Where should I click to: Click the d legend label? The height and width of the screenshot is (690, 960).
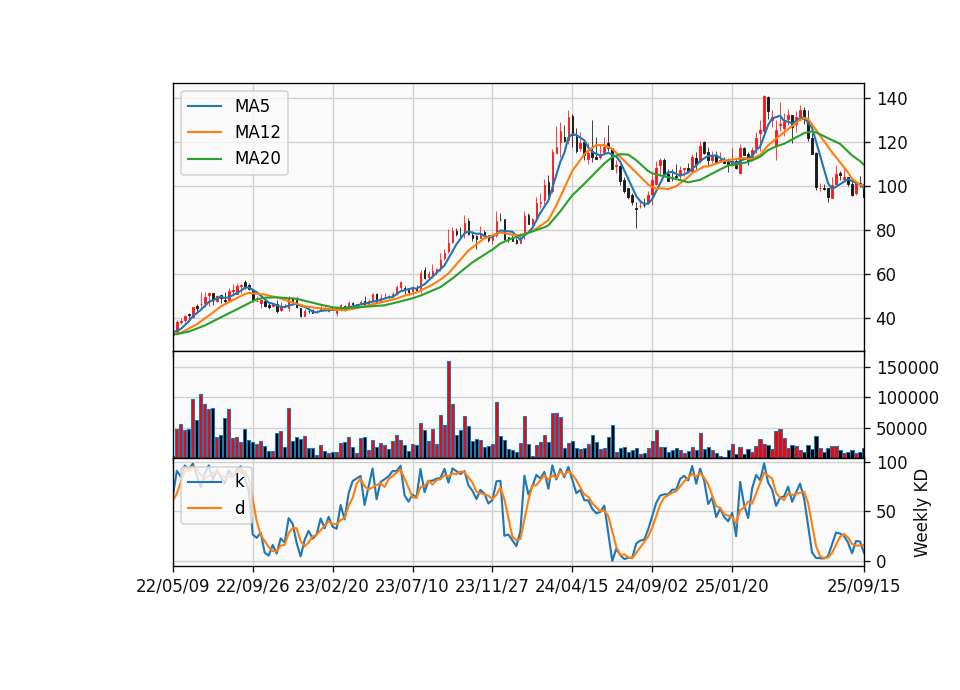point(239,508)
